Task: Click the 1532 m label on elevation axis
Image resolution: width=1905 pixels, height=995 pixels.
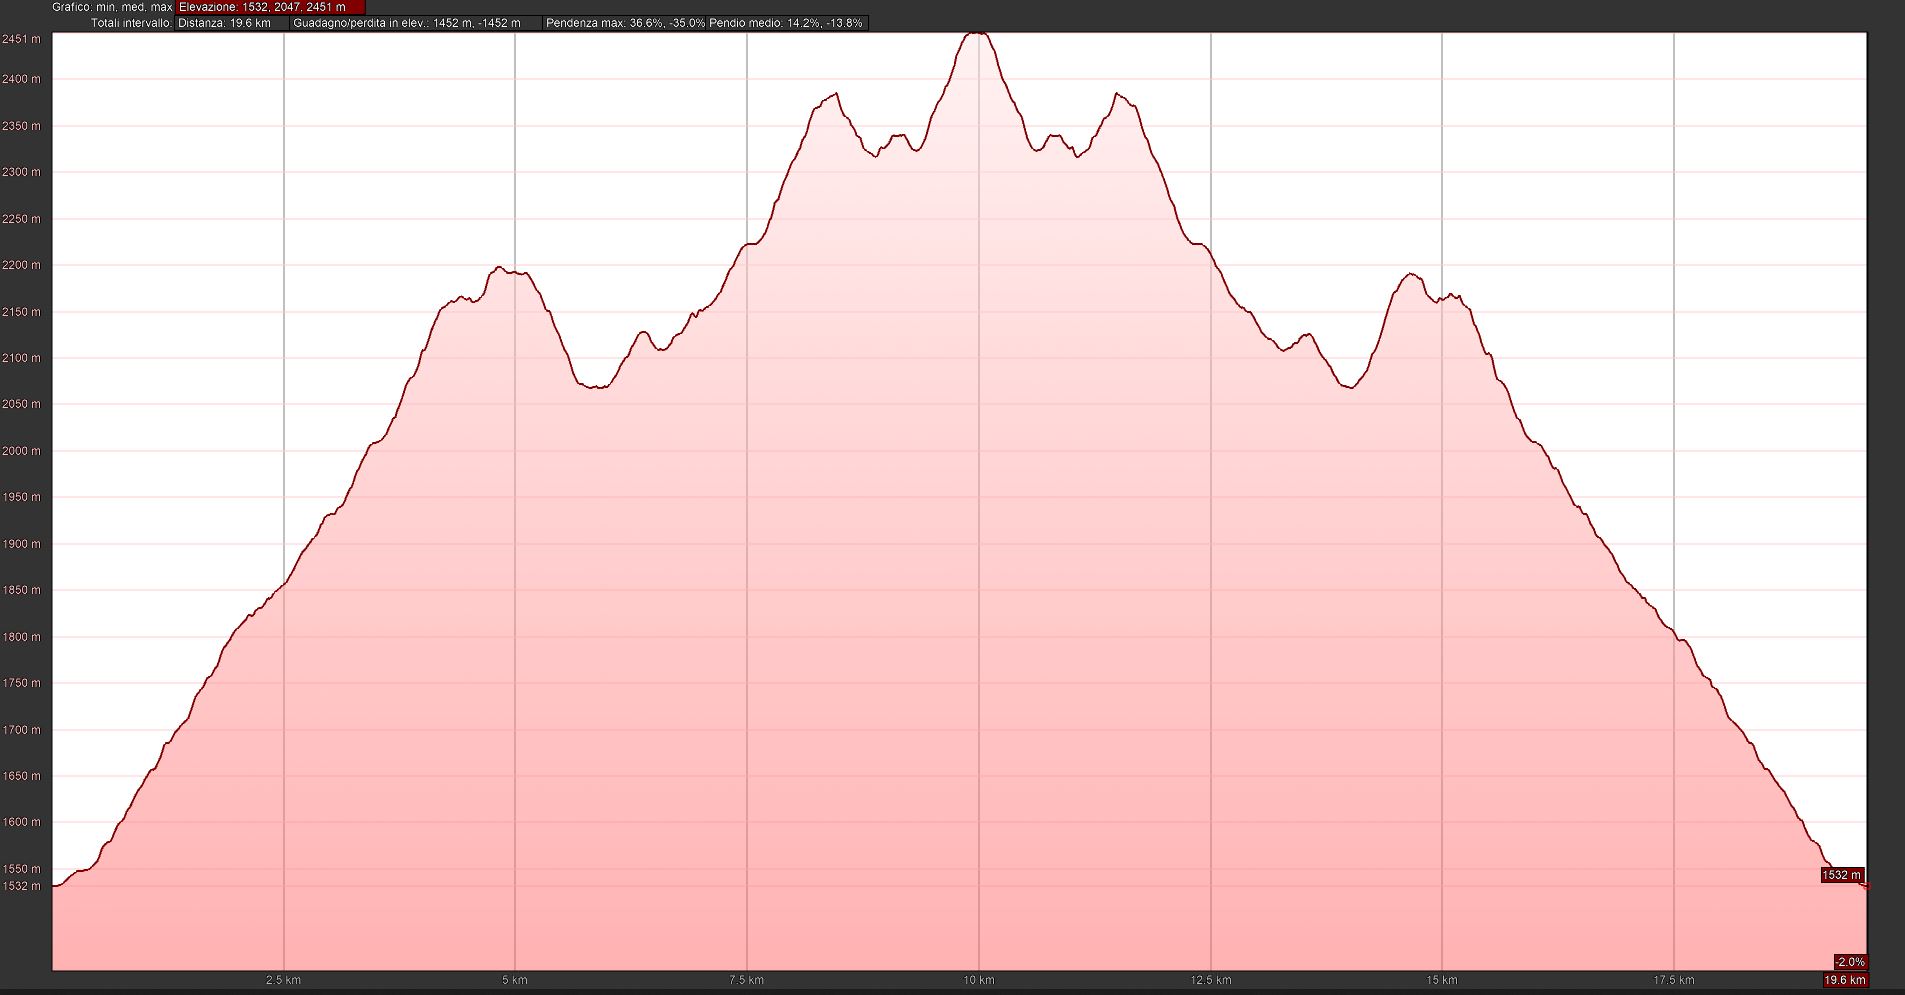Action: [21, 886]
